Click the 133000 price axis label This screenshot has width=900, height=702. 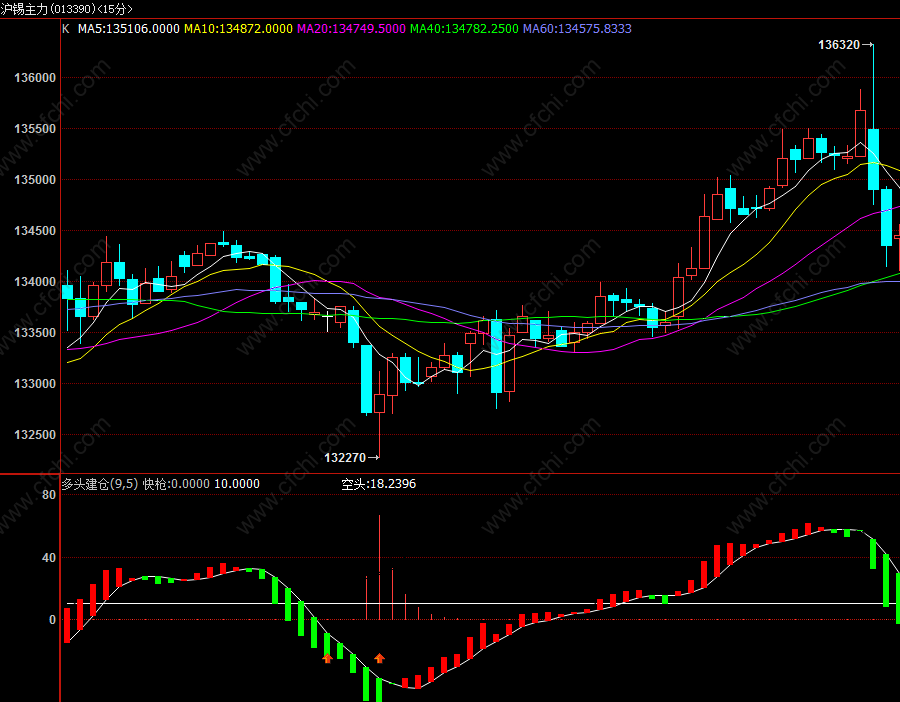[x=35, y=384]
